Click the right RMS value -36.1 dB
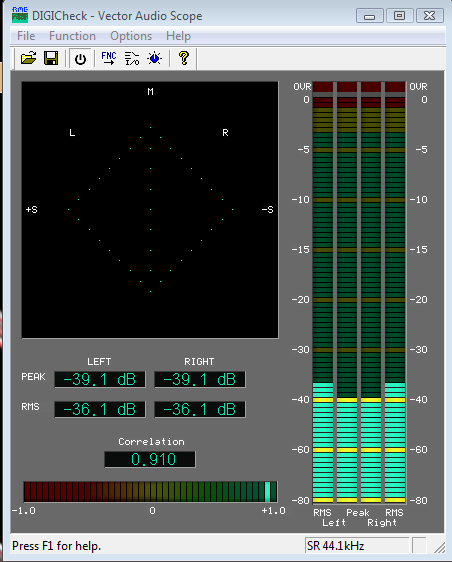 [x=200, y=409]
